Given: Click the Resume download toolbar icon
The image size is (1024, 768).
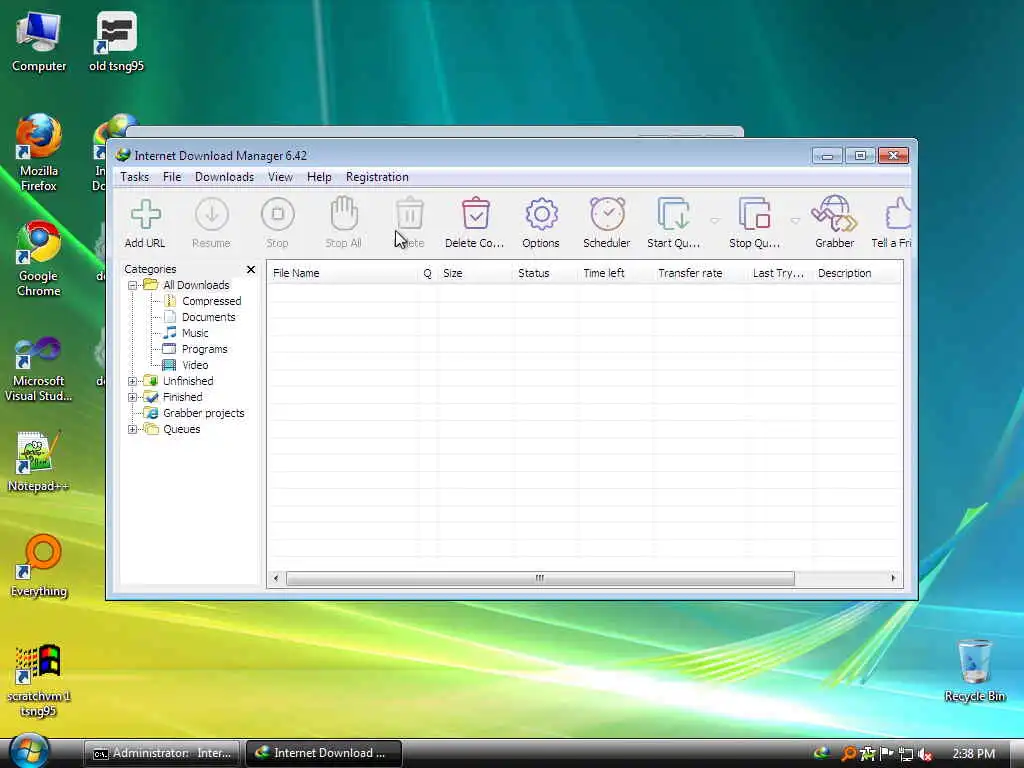Looking at the screenshot, I should click(211, 222).
